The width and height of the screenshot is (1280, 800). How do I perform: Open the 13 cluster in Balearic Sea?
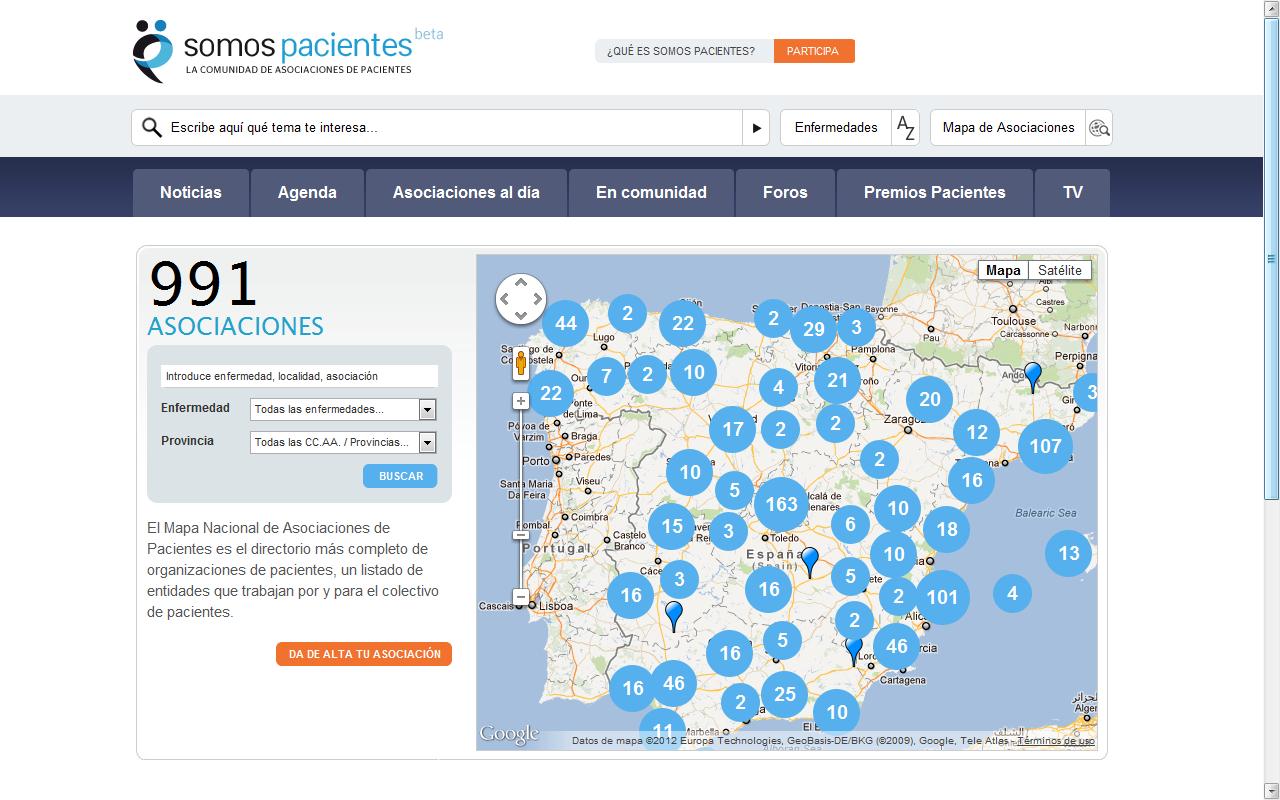point(1069,553)
